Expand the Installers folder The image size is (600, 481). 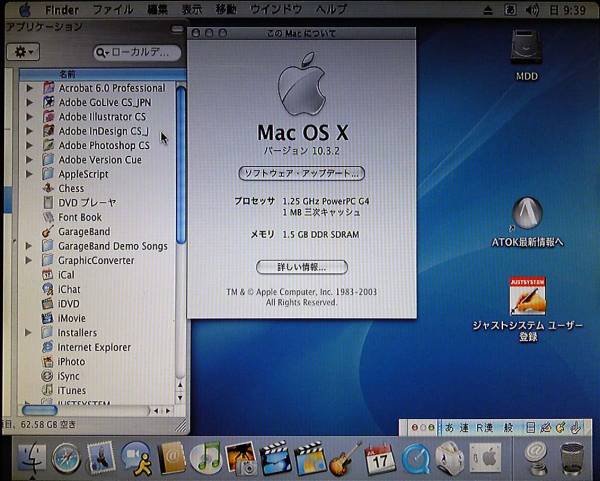[x=28, y=332]
